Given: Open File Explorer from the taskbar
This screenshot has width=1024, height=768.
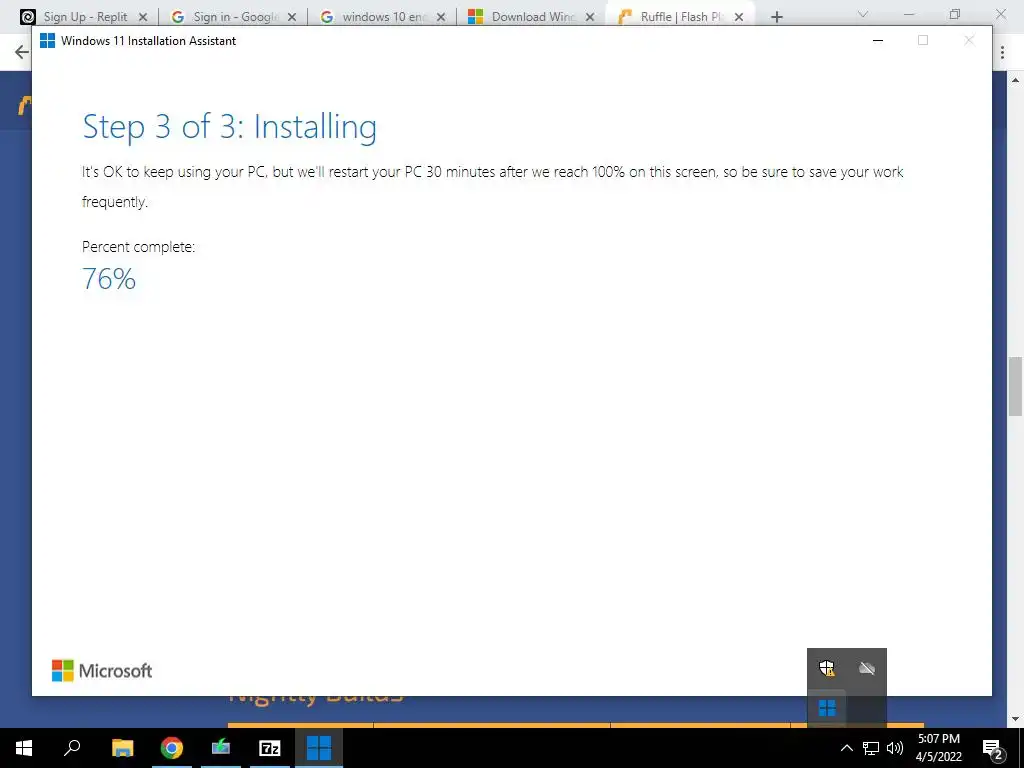Looking at the screenshot, I should click(122, 748).
